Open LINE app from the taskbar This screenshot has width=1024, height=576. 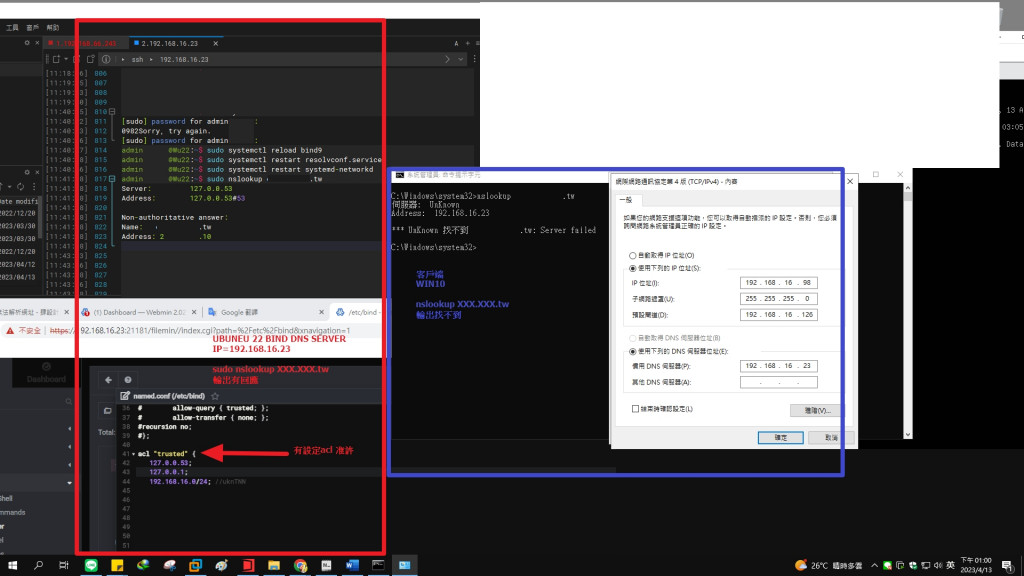[x=91, y=565]
